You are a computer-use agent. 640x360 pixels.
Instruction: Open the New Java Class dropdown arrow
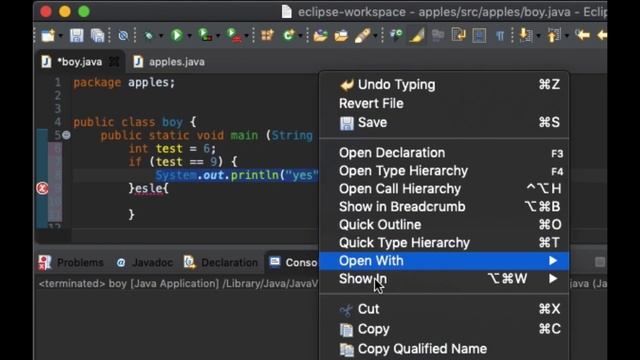(300, 36)
